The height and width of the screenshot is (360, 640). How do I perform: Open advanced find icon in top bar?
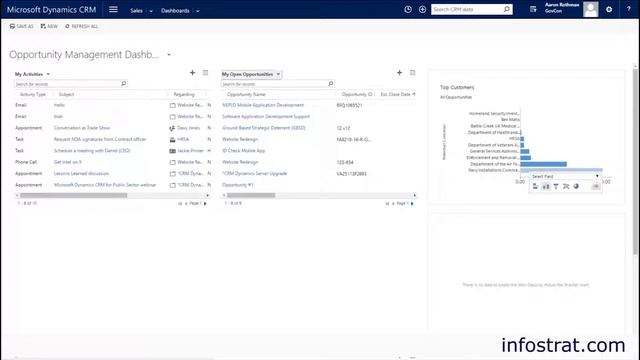533,9
